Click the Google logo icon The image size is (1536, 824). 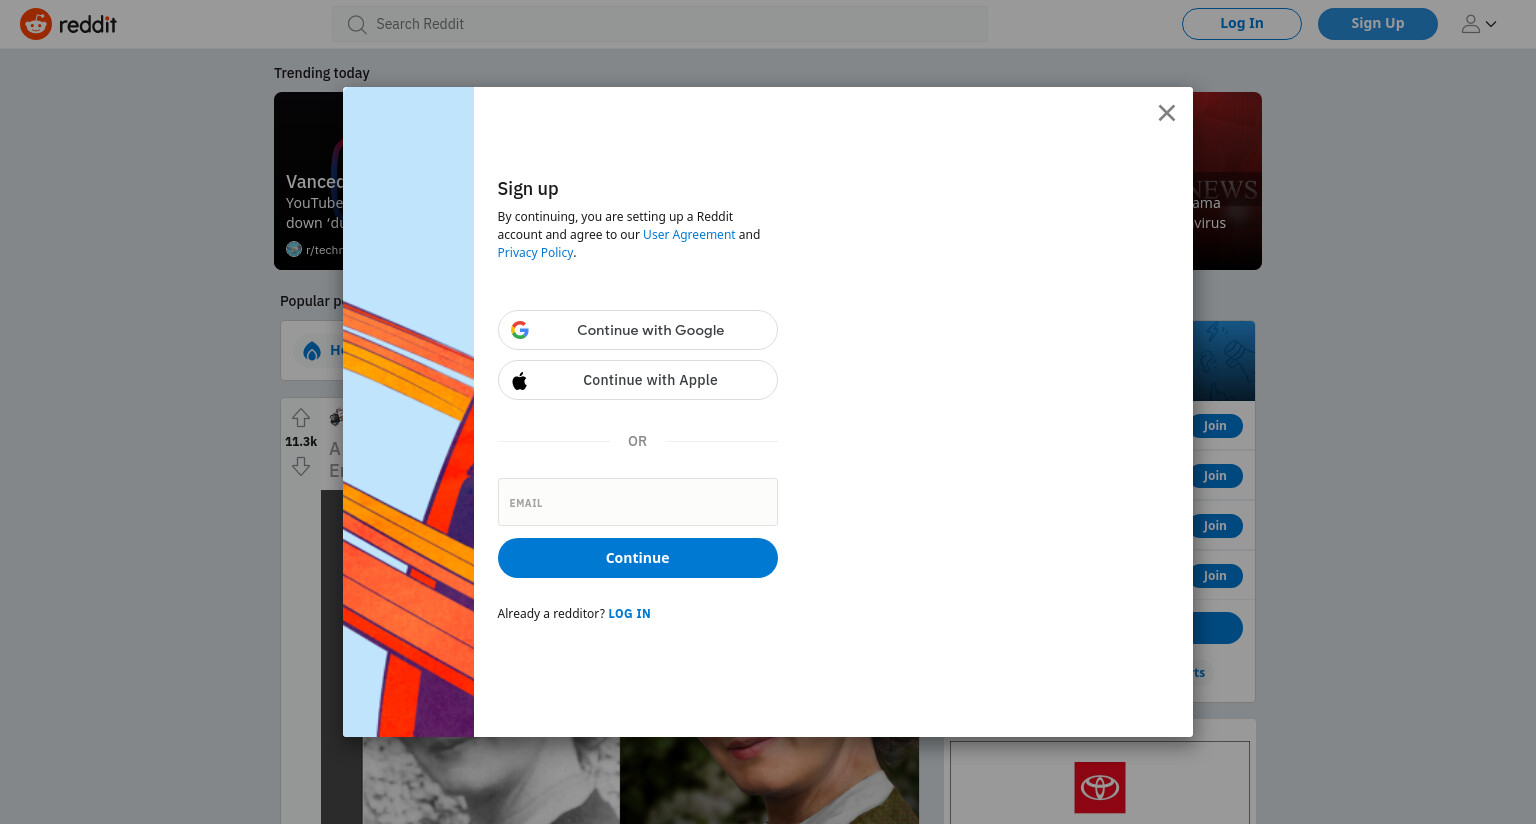(x=520, y=330)
